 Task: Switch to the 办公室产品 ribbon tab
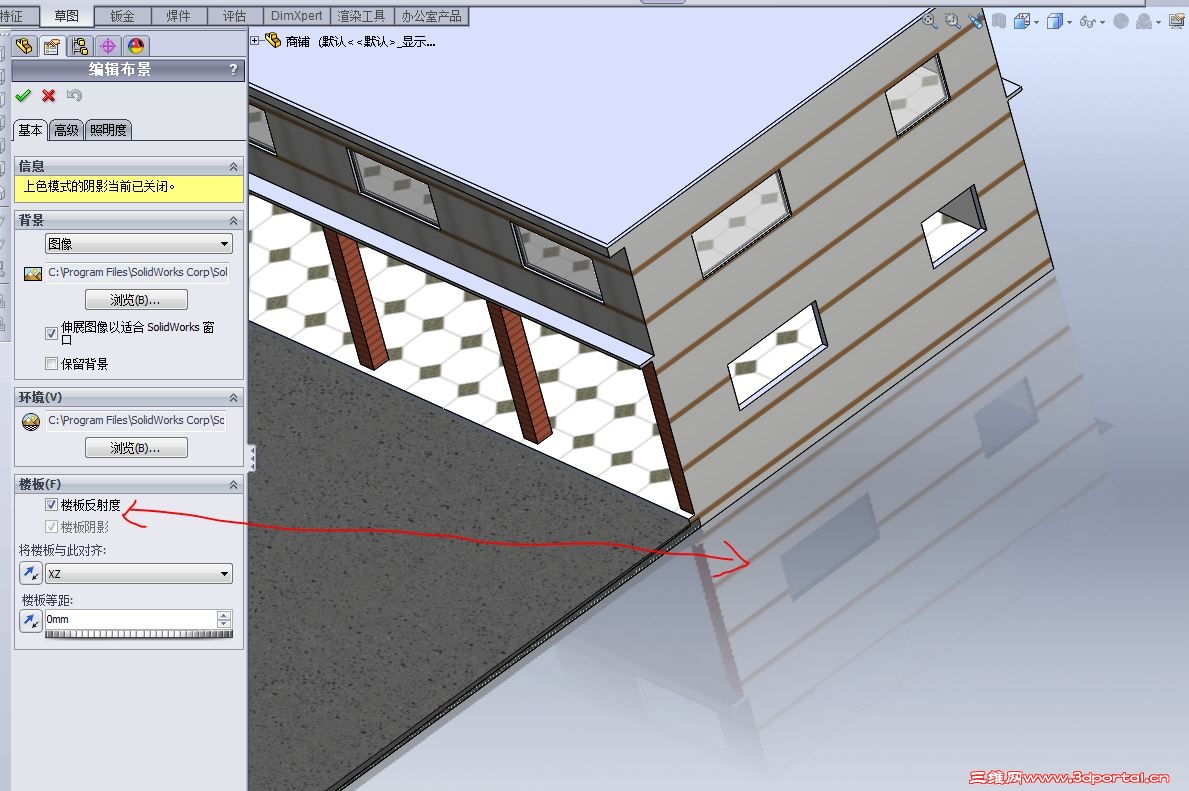point(431,16)
